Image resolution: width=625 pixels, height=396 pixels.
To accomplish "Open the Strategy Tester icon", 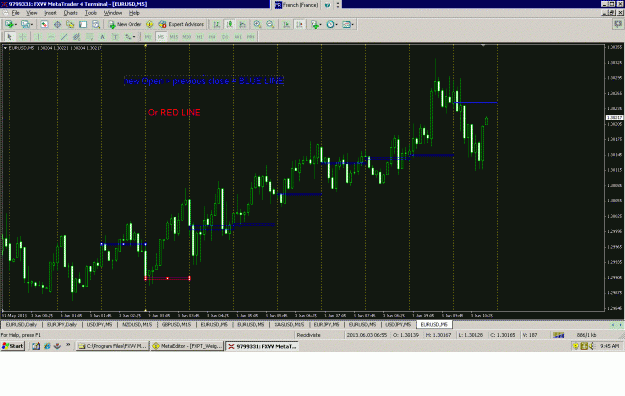I will pos(96,24).
